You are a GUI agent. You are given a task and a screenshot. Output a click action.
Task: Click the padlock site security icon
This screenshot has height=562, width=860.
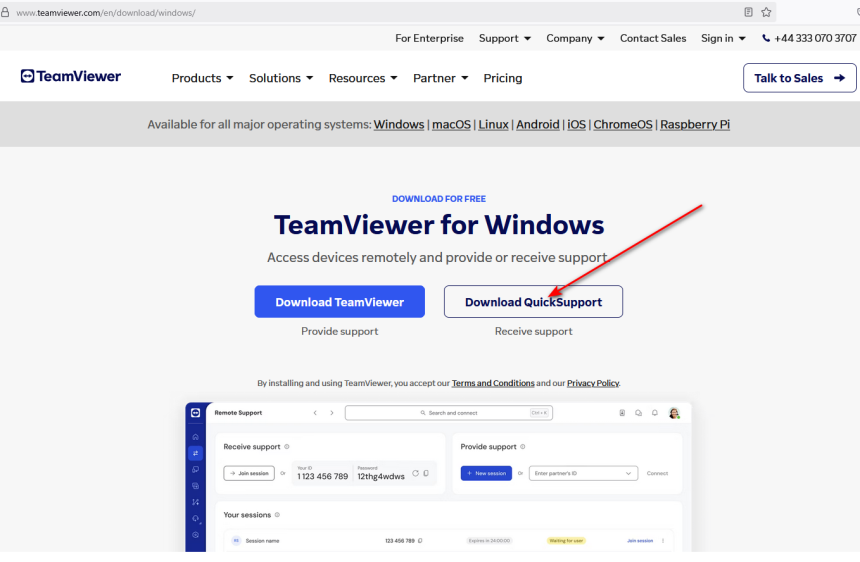pos(6,12)
